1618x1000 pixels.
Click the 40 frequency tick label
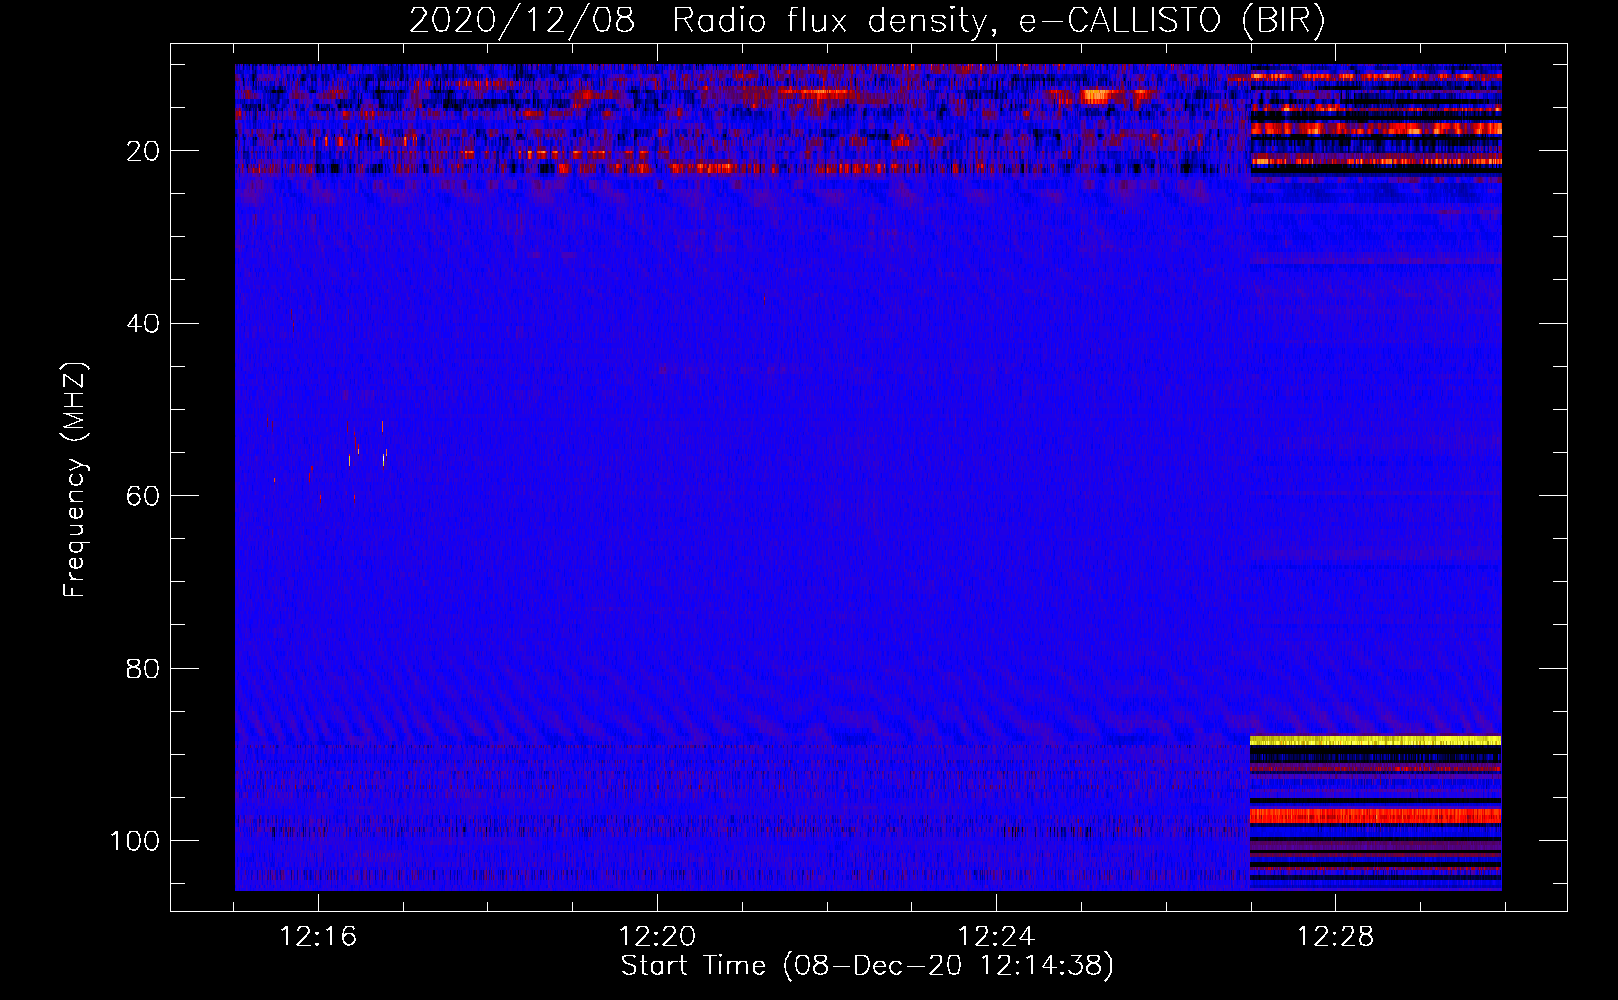(143, 324)
